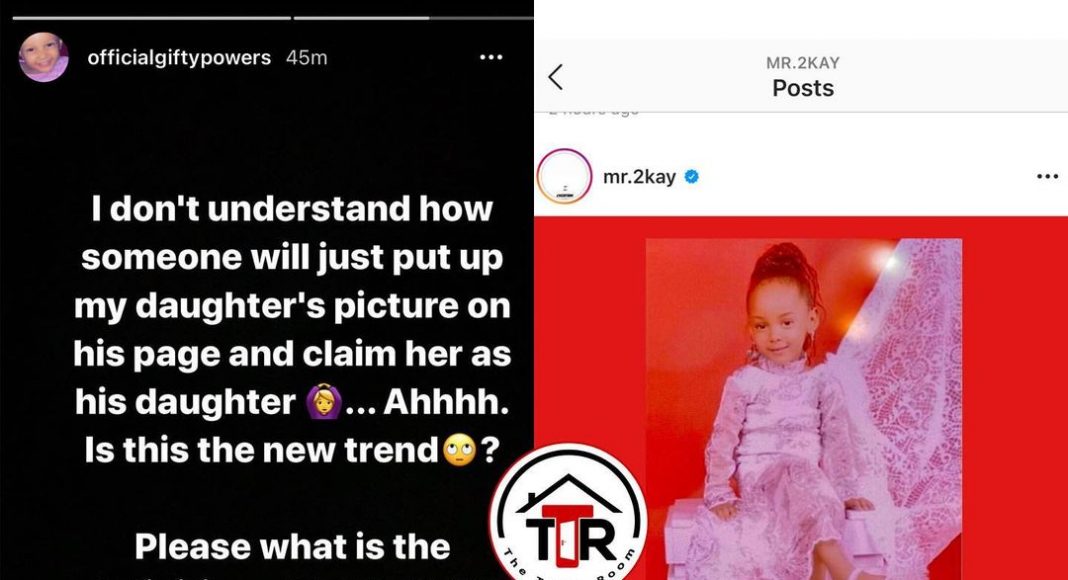The width and height of the screenshot is (1068, 580).
Task: Click the mr.2kay username on the post
Action: click(x=640, y=177)
